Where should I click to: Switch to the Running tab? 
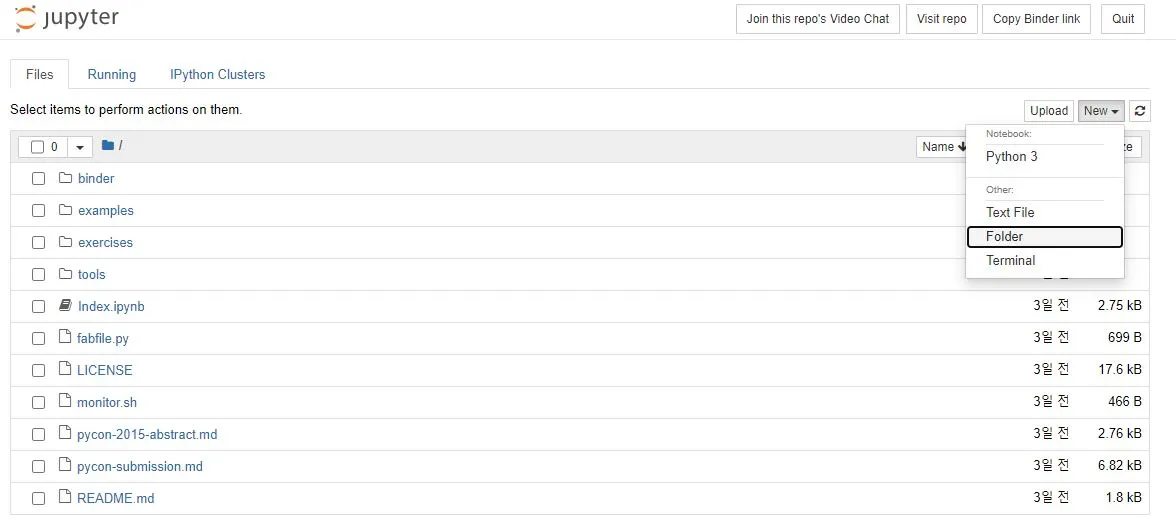coord(112,74)
